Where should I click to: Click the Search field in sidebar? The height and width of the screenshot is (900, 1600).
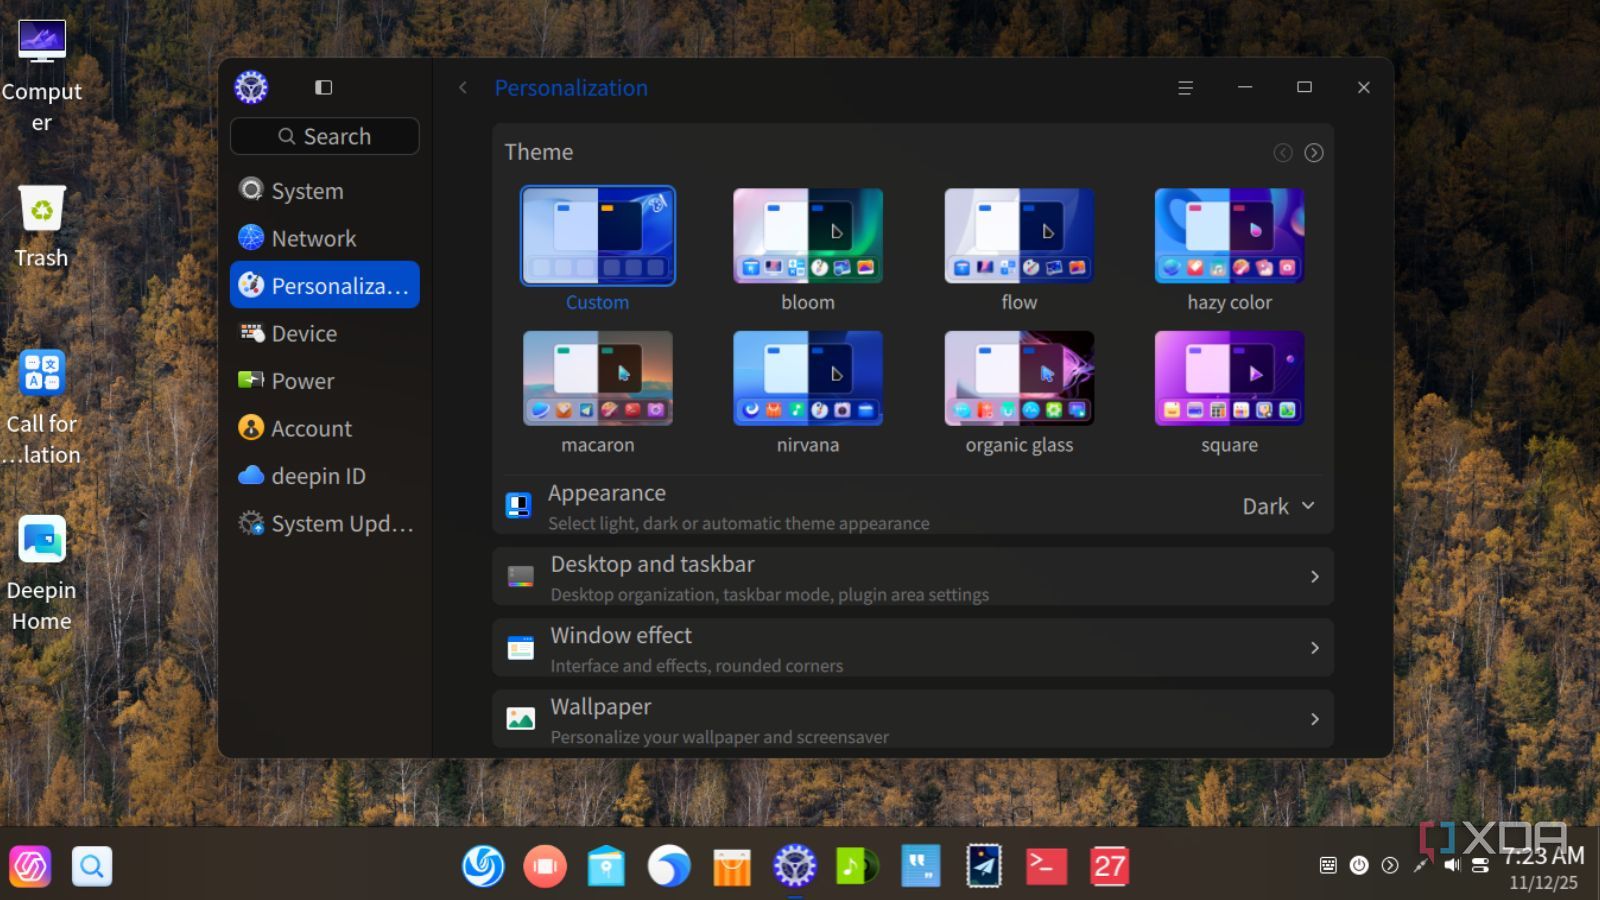325,136
